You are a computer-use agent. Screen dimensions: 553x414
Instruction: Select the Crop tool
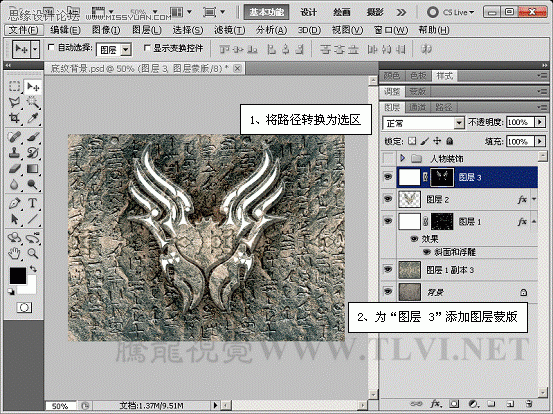[14, 118]
